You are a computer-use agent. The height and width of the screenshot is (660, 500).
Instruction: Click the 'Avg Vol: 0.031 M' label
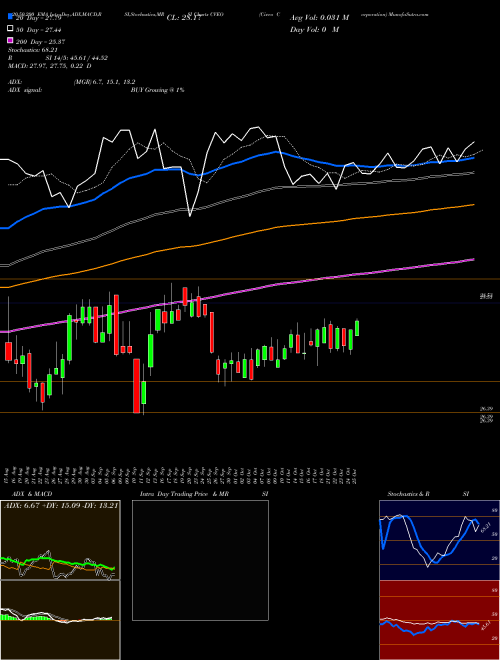click(320, 18)
